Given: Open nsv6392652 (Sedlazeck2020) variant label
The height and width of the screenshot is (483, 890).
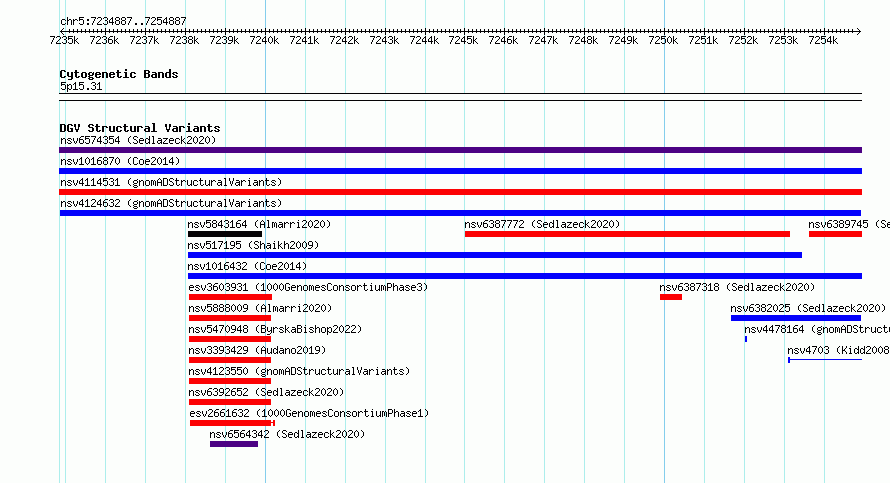Looking at the screenshot, I should pos(266,392).
